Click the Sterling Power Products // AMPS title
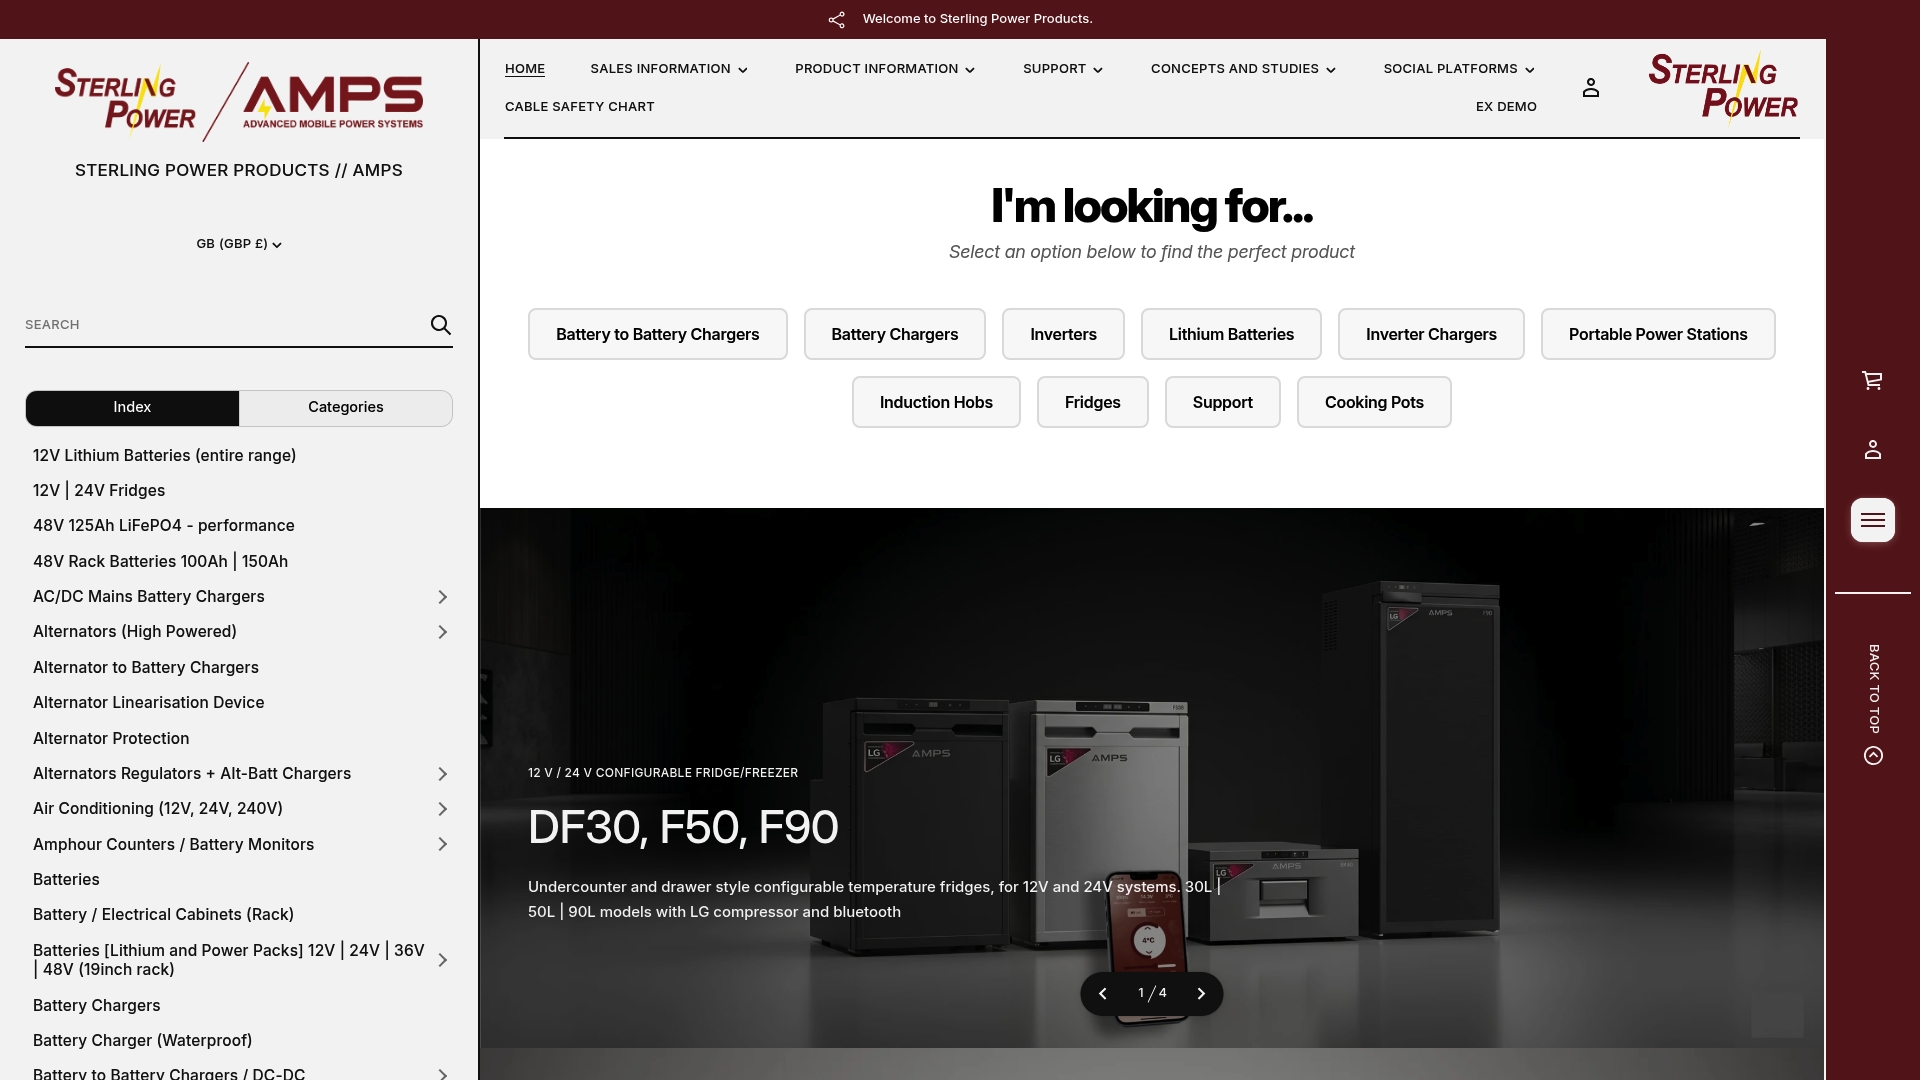 click(239, 171)
